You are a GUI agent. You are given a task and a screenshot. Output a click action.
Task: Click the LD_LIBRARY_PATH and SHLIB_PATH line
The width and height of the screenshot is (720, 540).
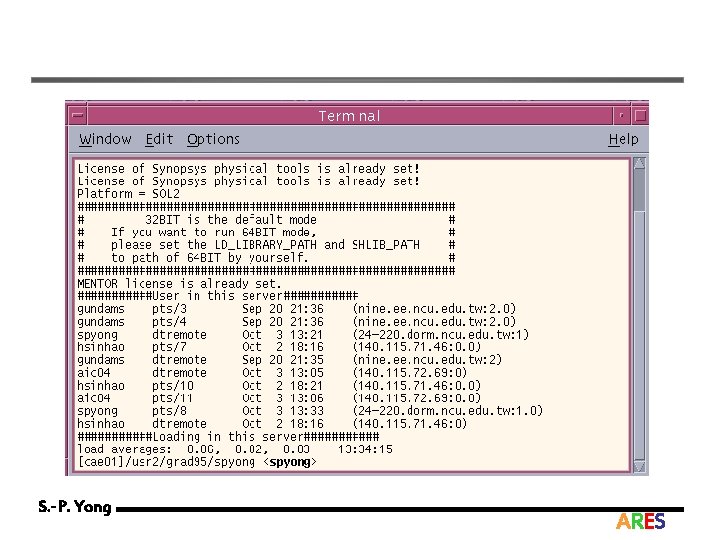click(266, 245)
